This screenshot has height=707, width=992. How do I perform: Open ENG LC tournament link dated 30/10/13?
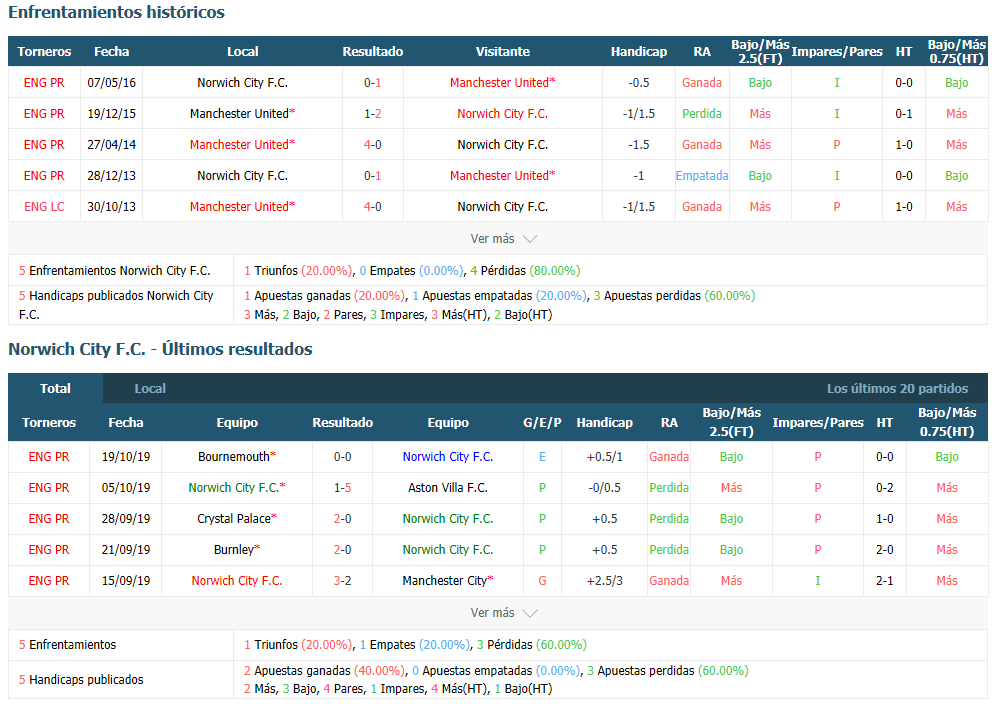tap(44, 207)
